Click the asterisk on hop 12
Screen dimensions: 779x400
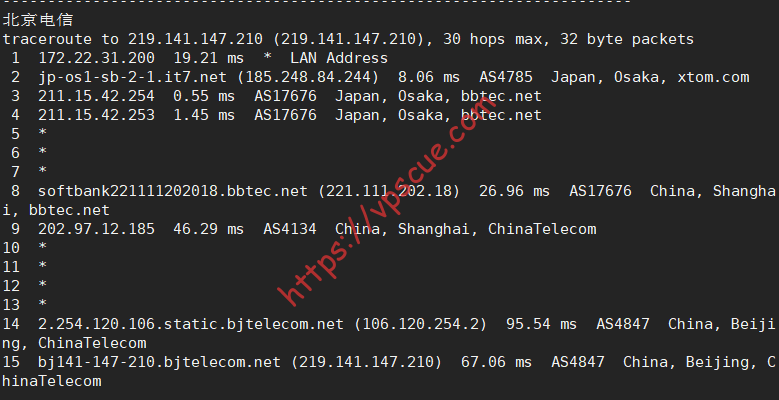pyautogui.click(x=42, y=285)
